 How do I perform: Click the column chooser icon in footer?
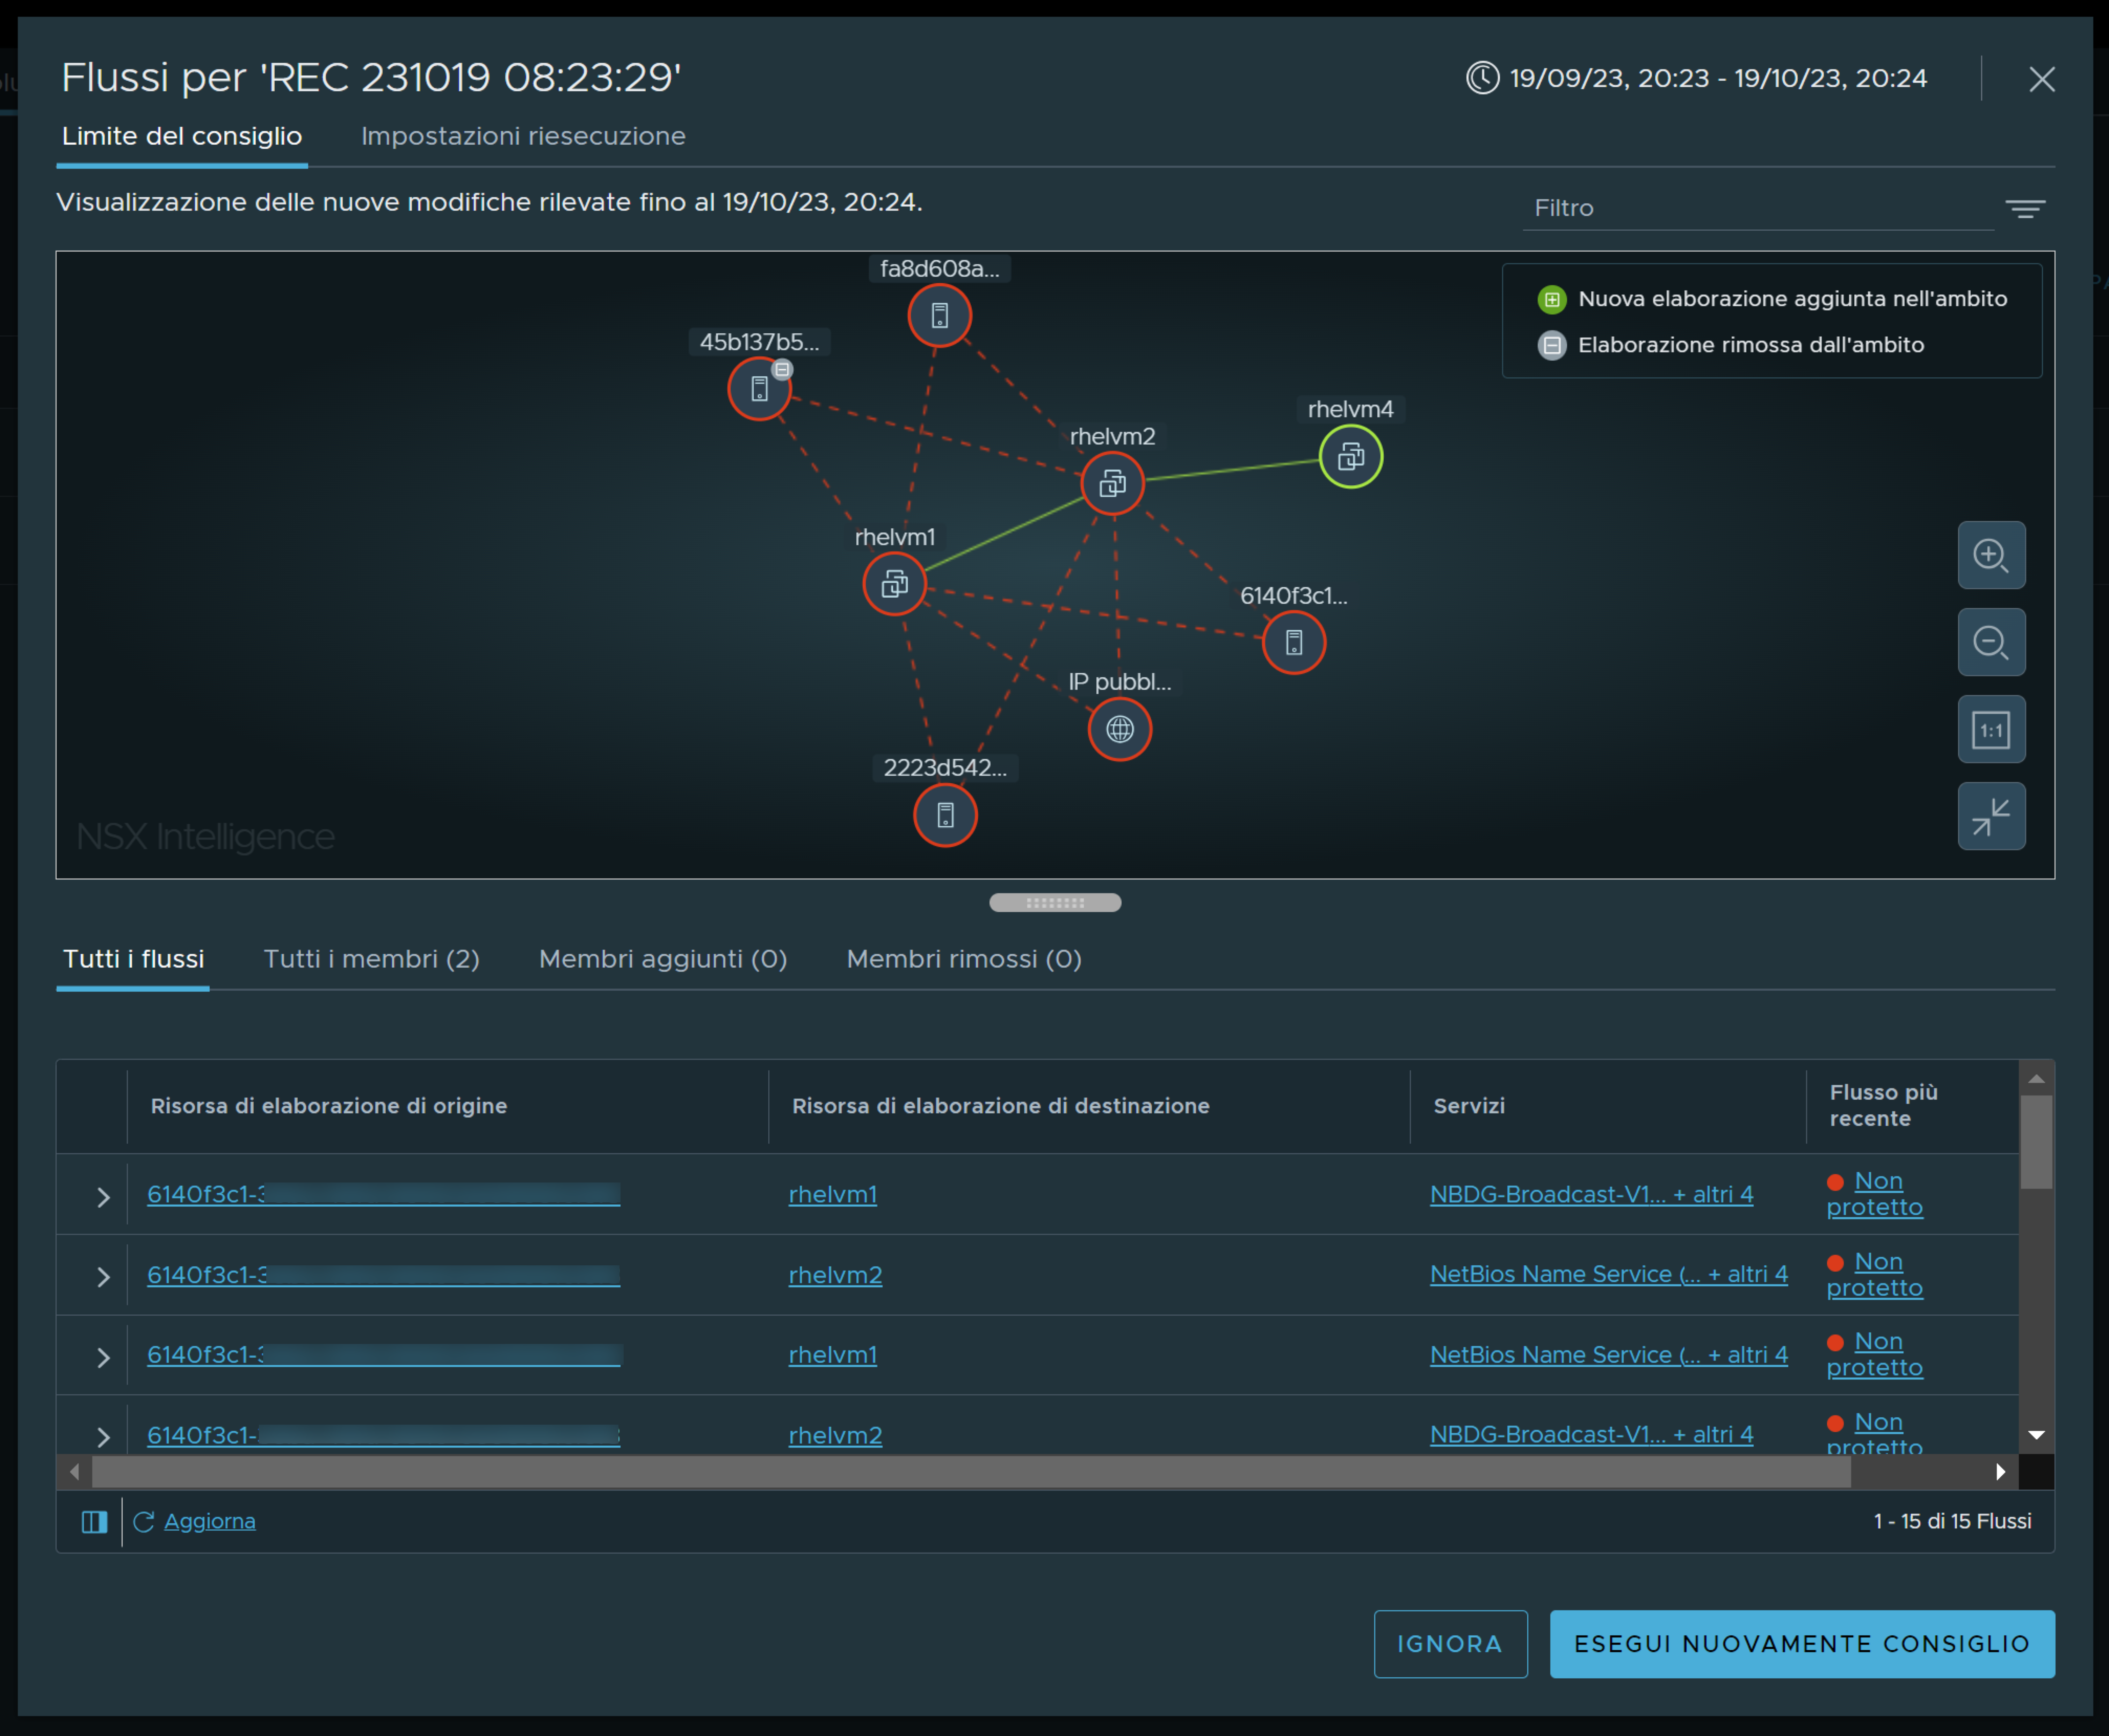(x=94, y=1522)
